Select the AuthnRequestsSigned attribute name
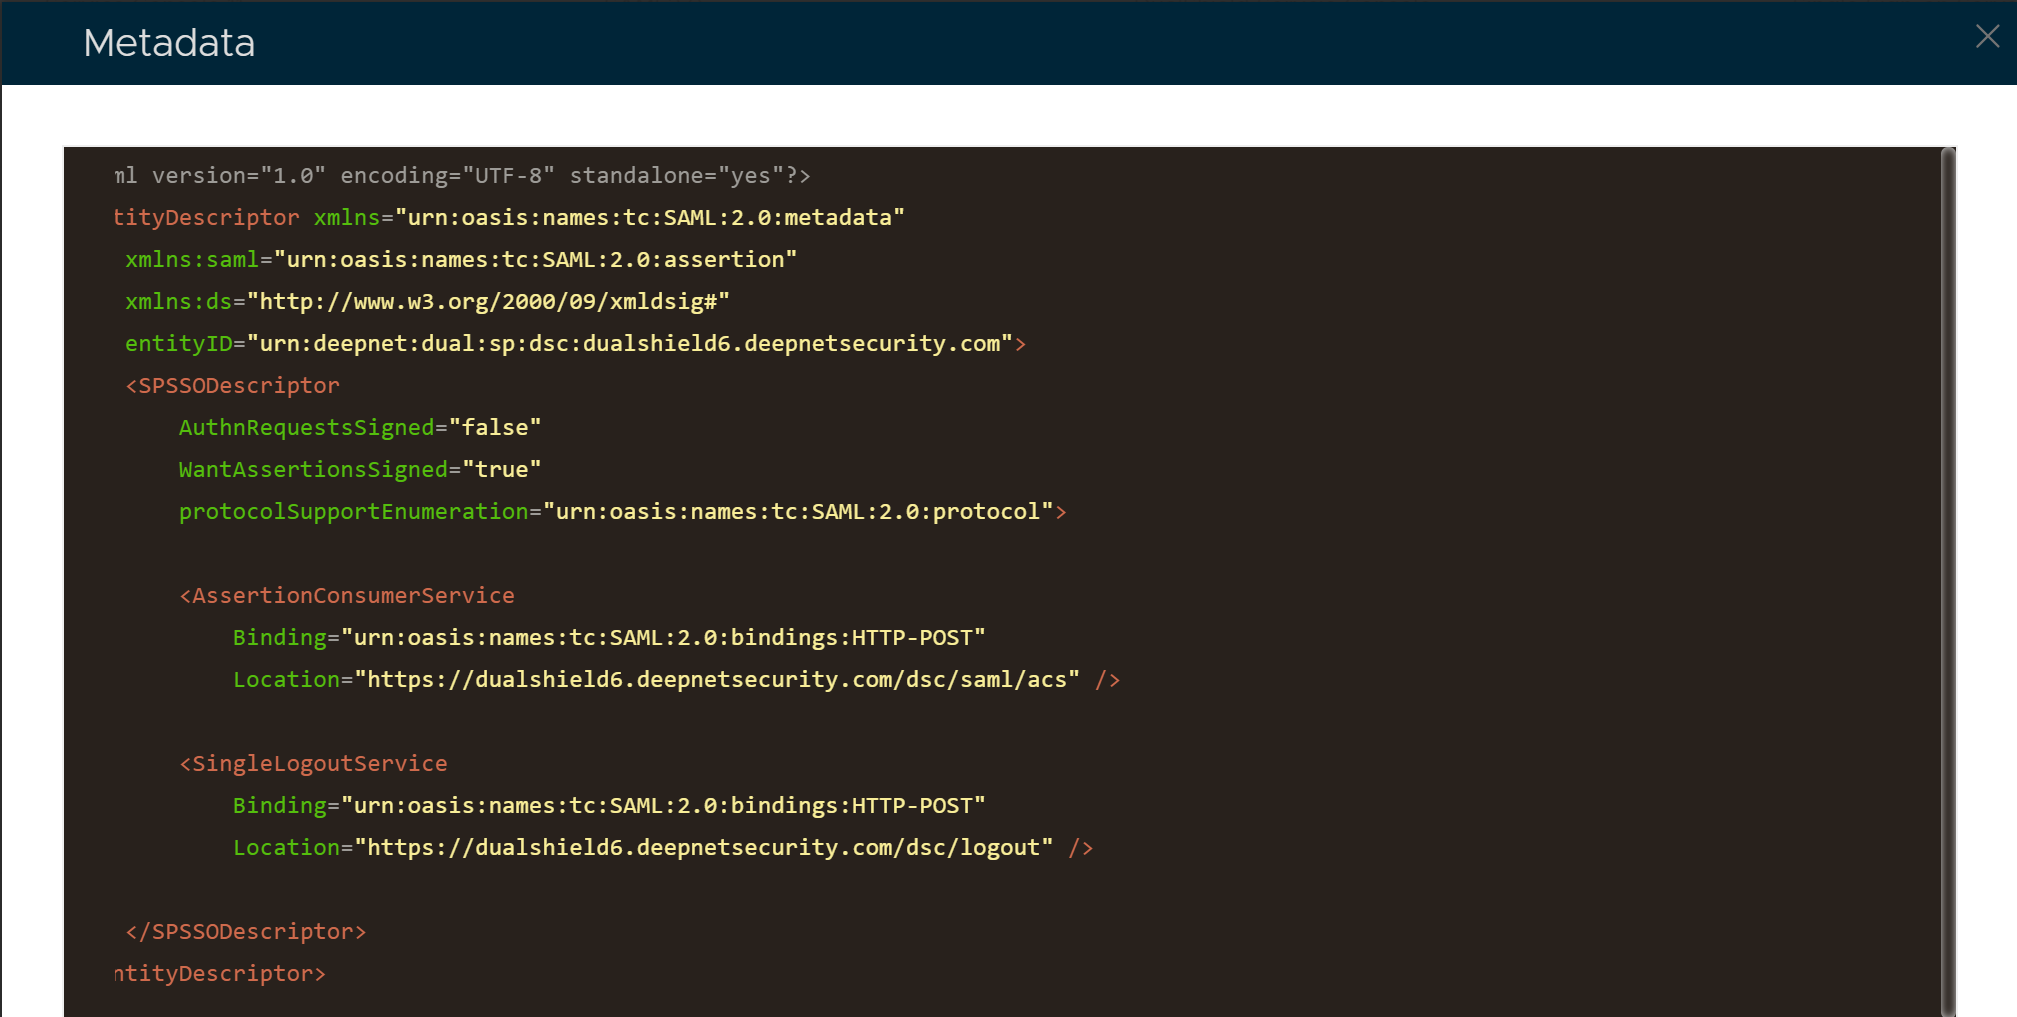2017x1017 pixels. click(x=306, y=428)
